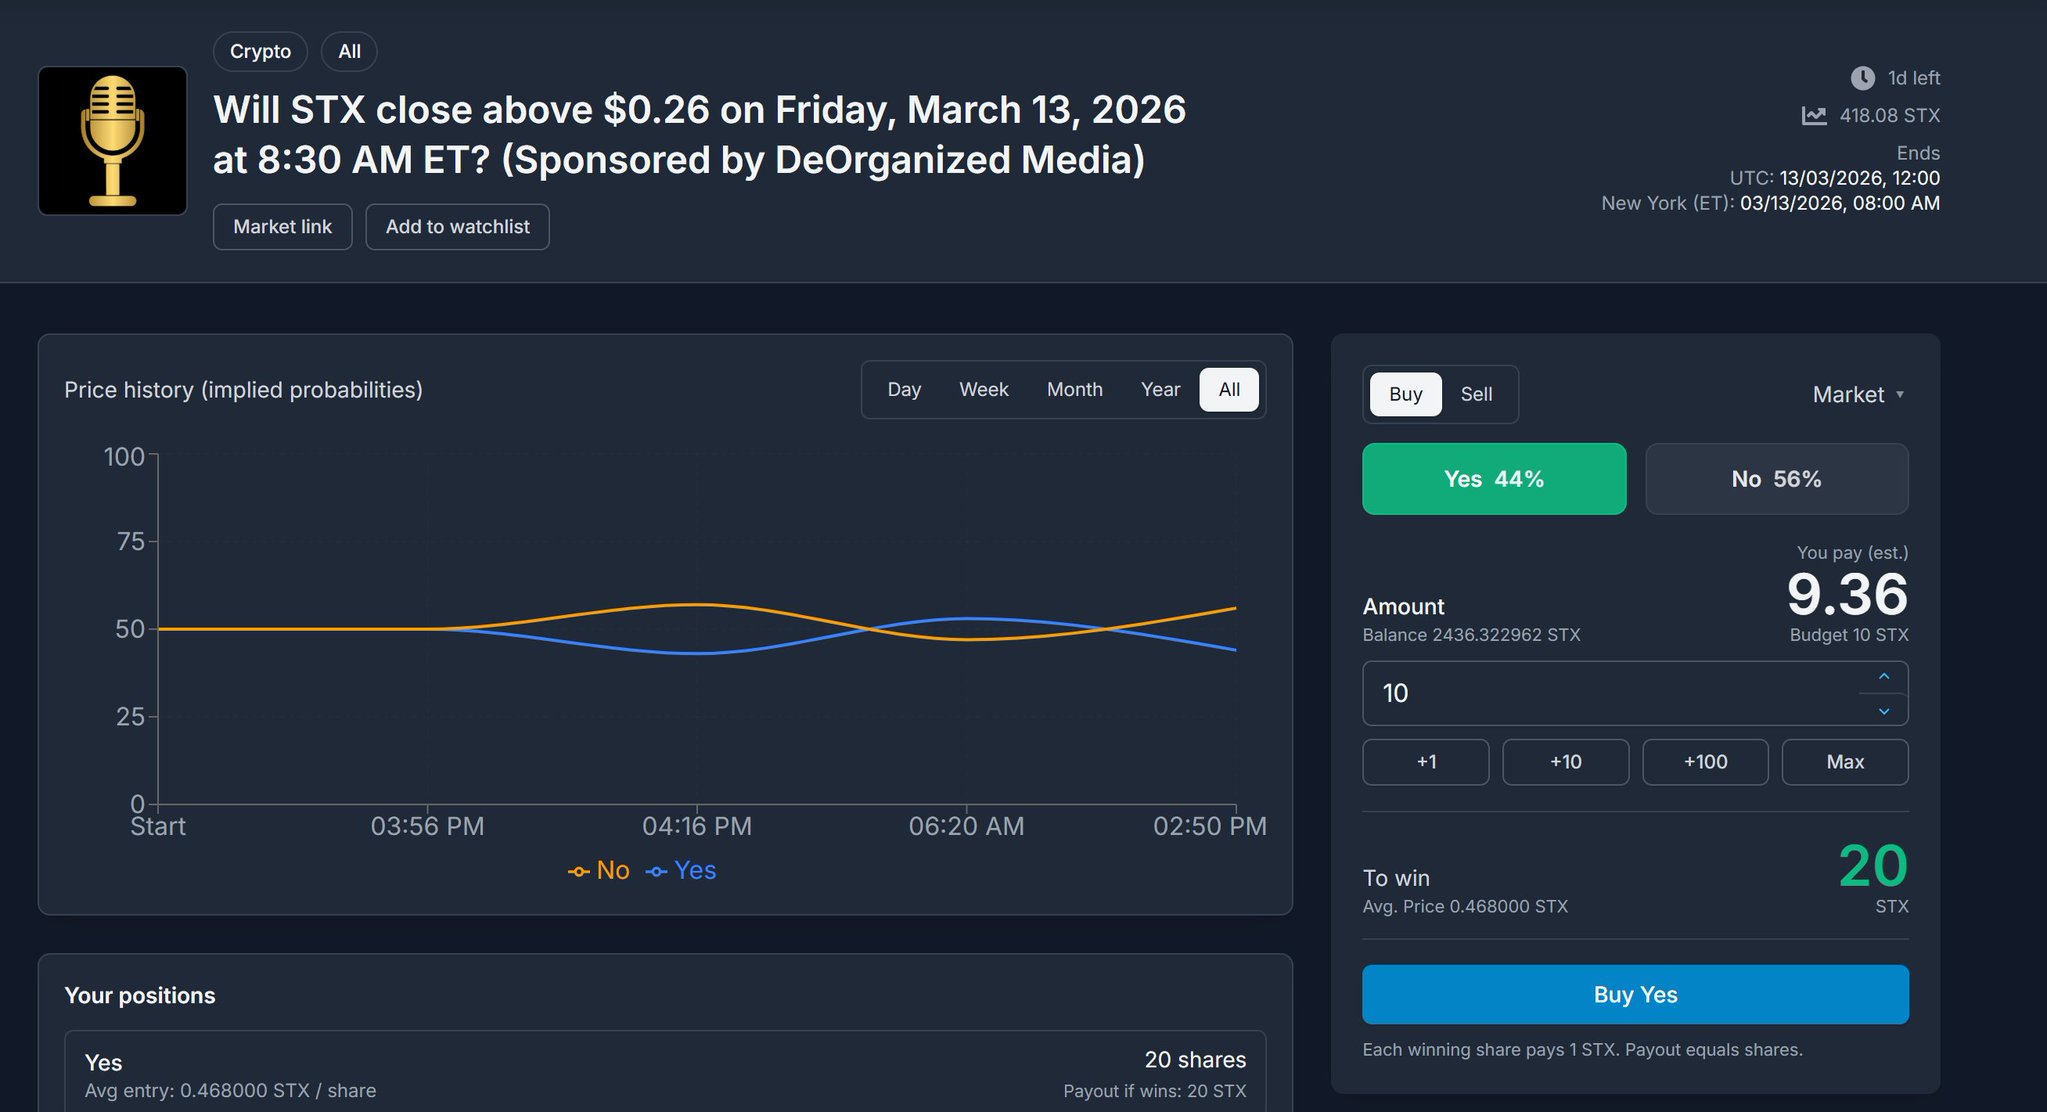Add this market to watchlist

point(457,227)
